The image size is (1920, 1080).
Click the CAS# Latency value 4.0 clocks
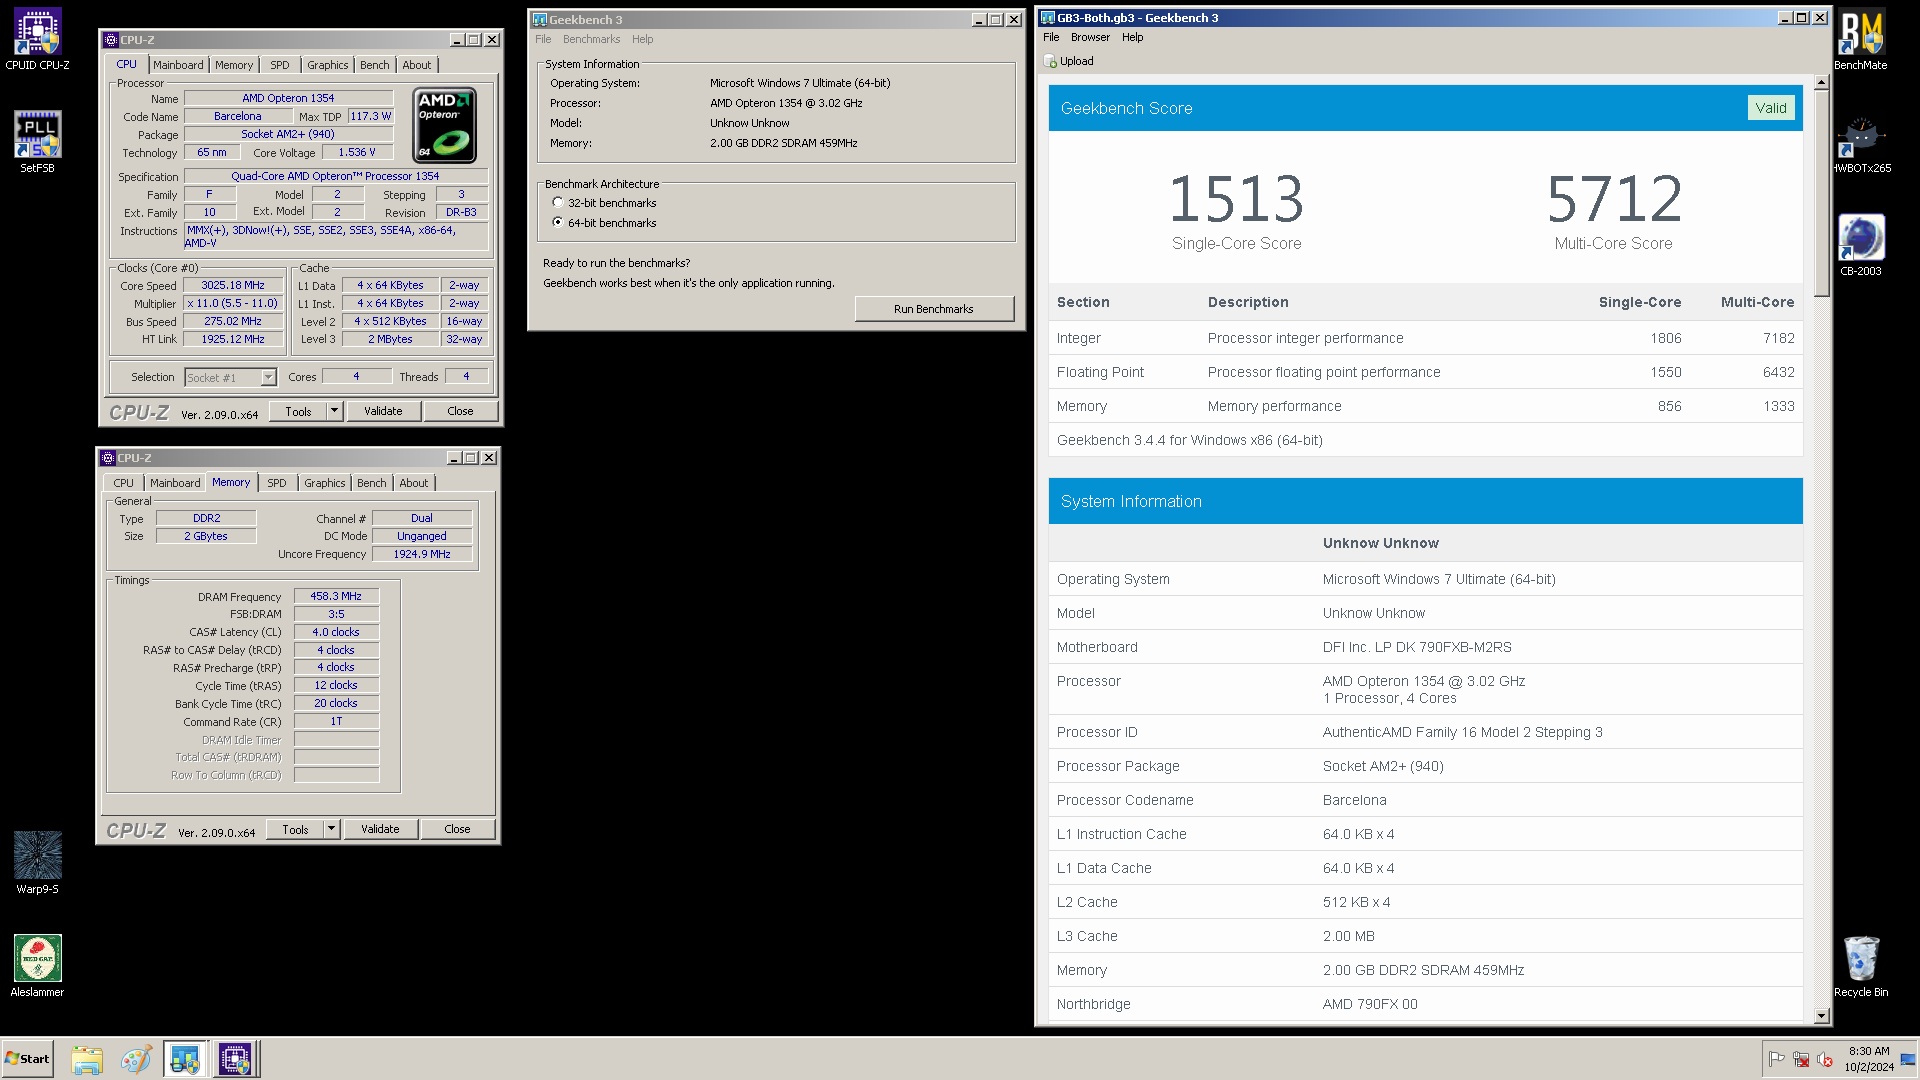[x=336, y=632]
